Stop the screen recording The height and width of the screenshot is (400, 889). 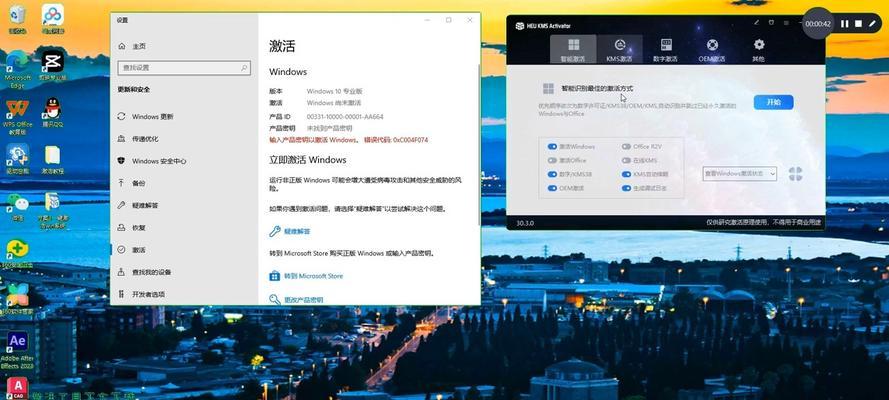click(x=858, y=24)
